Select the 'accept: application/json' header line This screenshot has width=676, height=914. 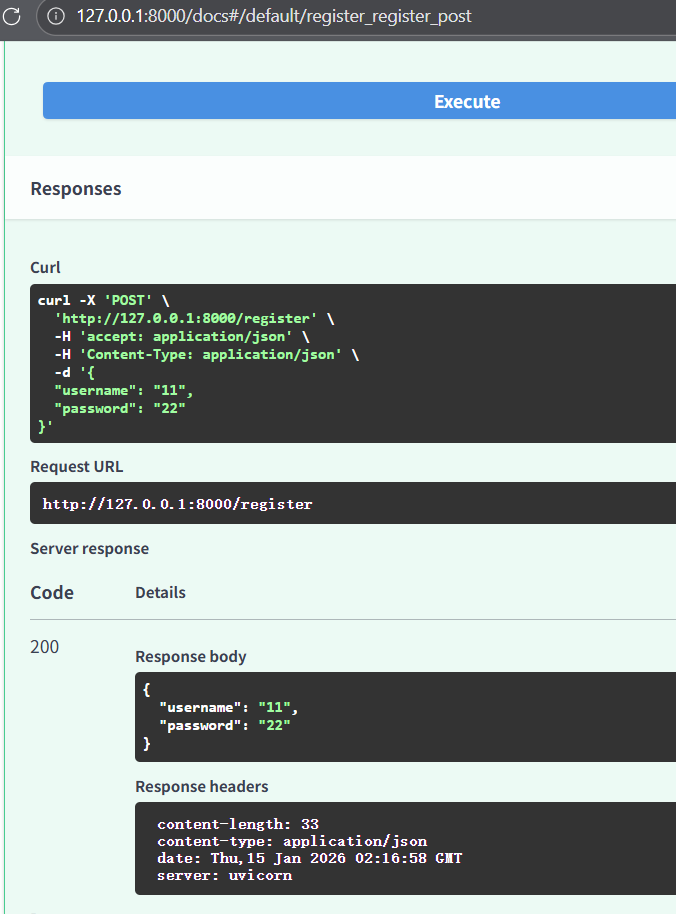pos(182,336)
